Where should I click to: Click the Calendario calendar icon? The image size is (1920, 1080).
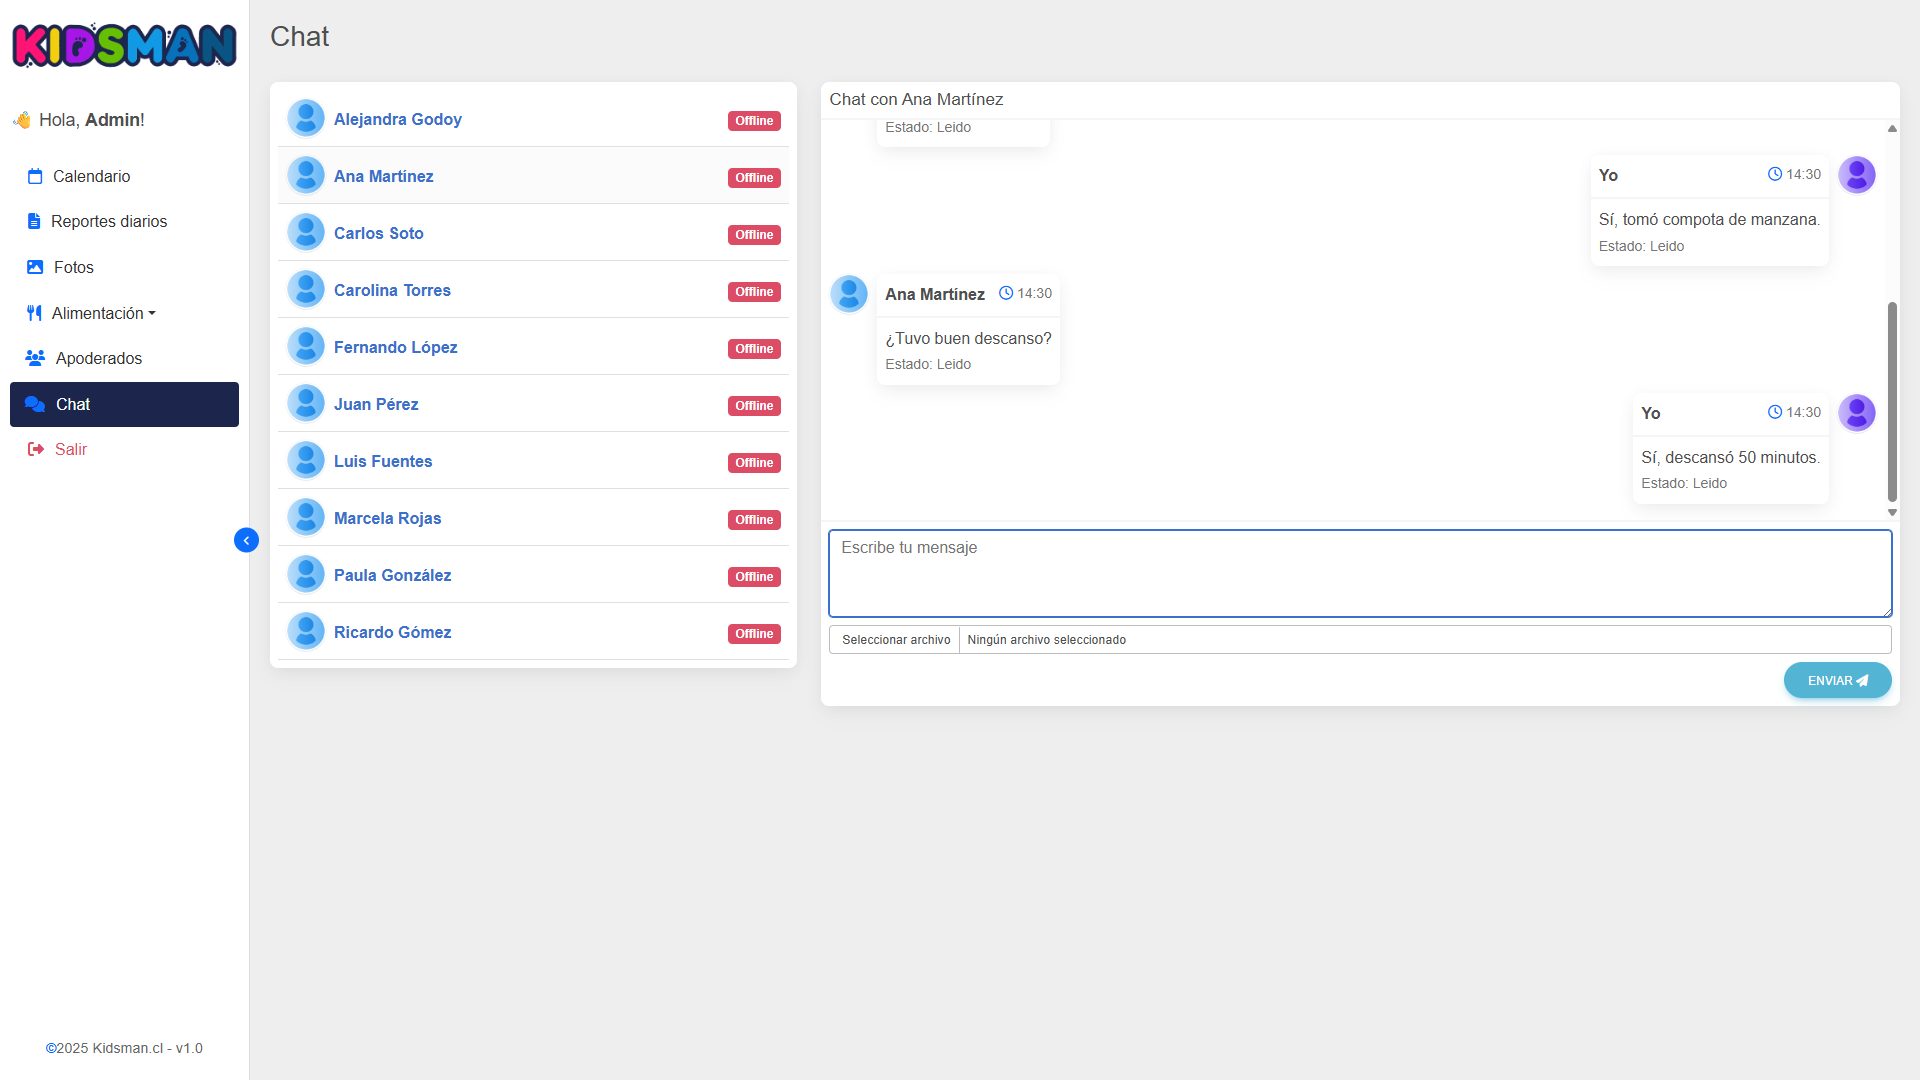(x=35, y=177)
